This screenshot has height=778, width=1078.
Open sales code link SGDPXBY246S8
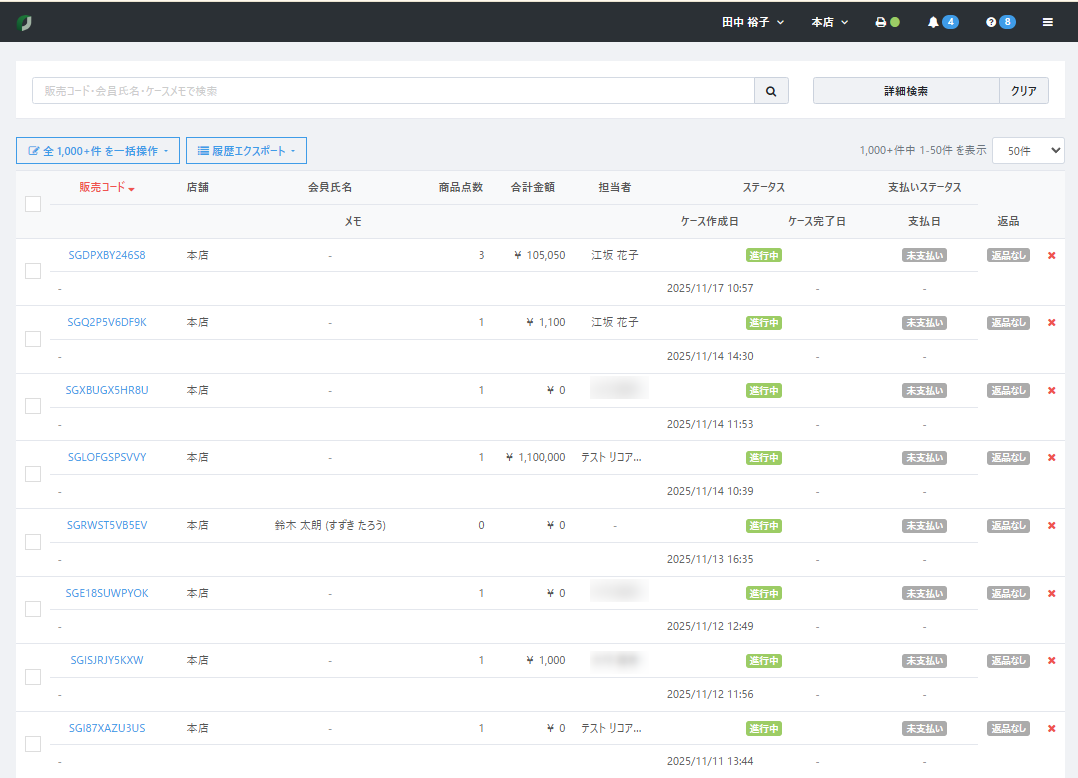click(x=107, y=255)
